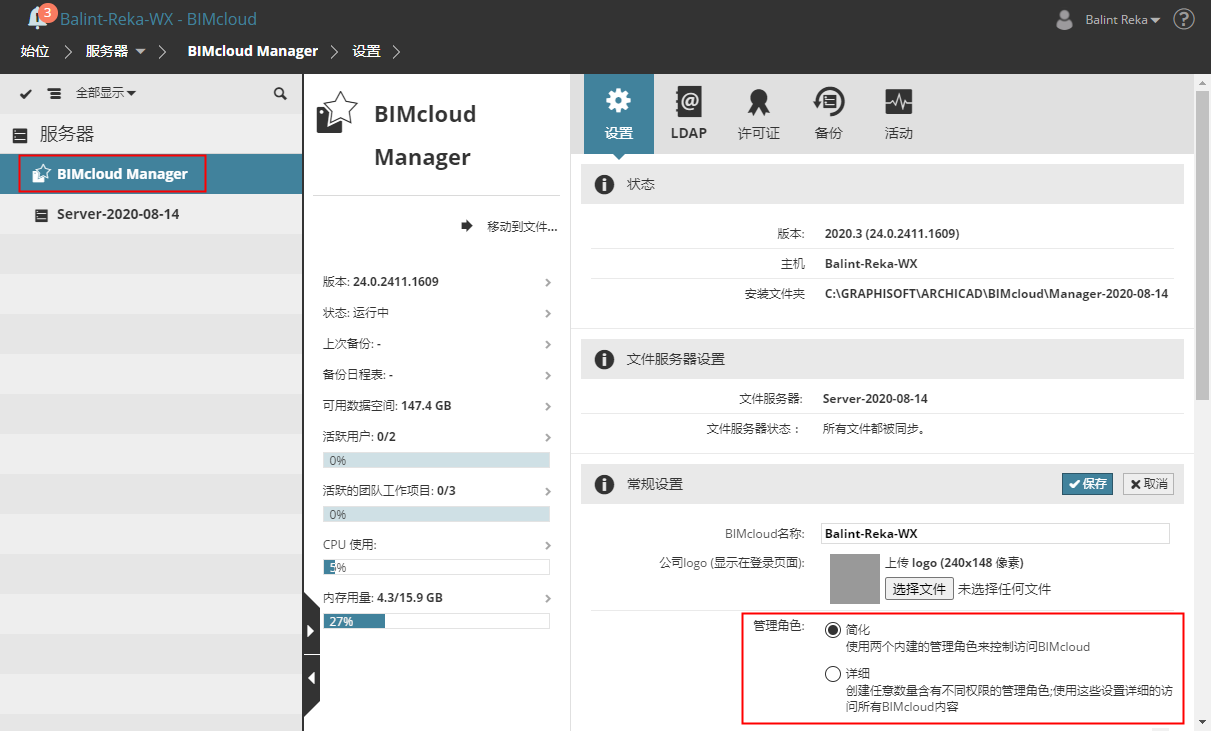Open the 全部显示 filter dropdown
Image resolution: width=1211 pixels, height=731 pixels.
pos(106,93)
